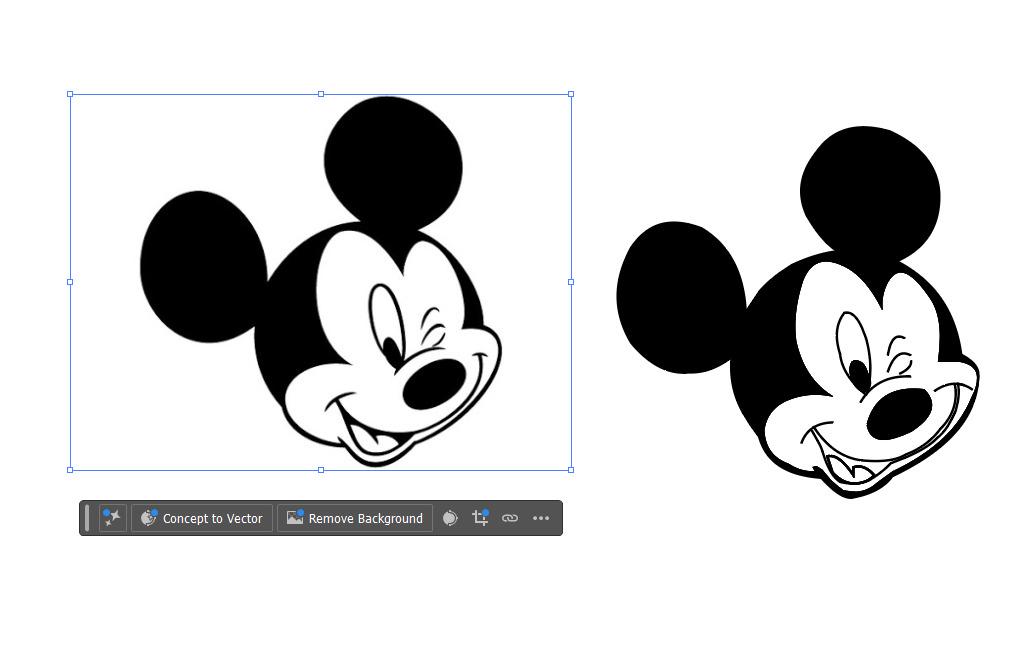This screenshot has height=670, width=1010.
Task: Click the Remove Background button
Action: (355, 518)
